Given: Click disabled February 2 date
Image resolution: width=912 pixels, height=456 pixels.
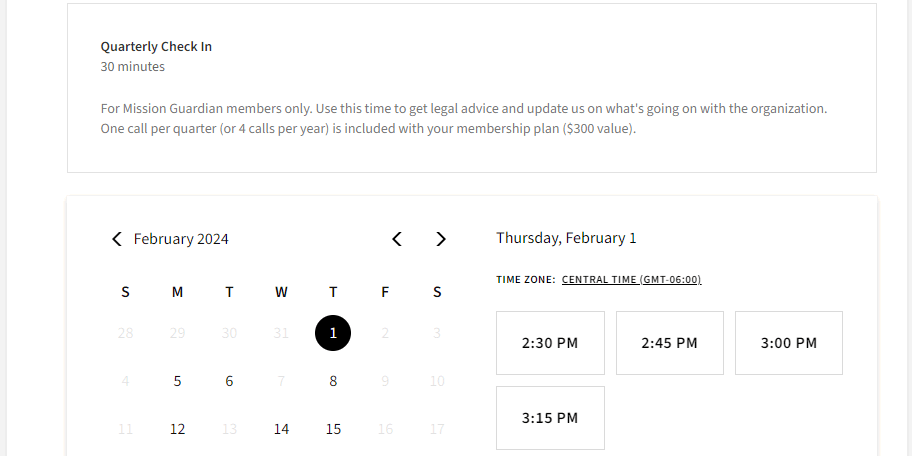Looking at the screenshot, I should (x=385, y=333).
